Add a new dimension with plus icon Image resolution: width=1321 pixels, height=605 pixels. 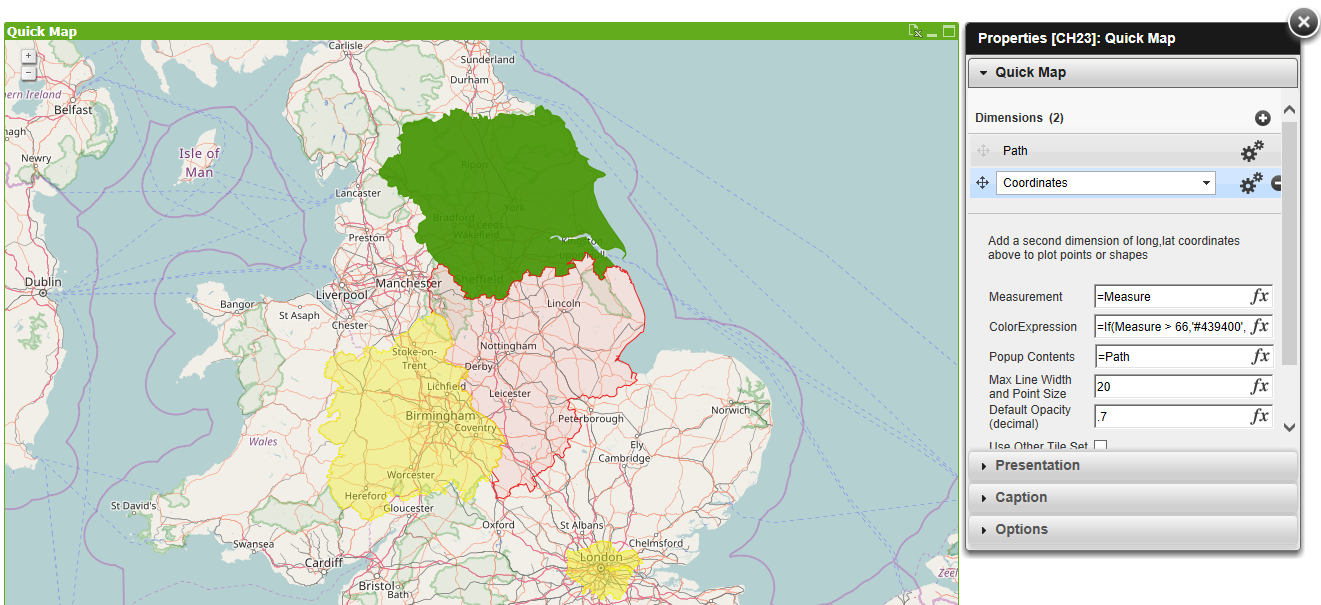tap(1263, 118)
